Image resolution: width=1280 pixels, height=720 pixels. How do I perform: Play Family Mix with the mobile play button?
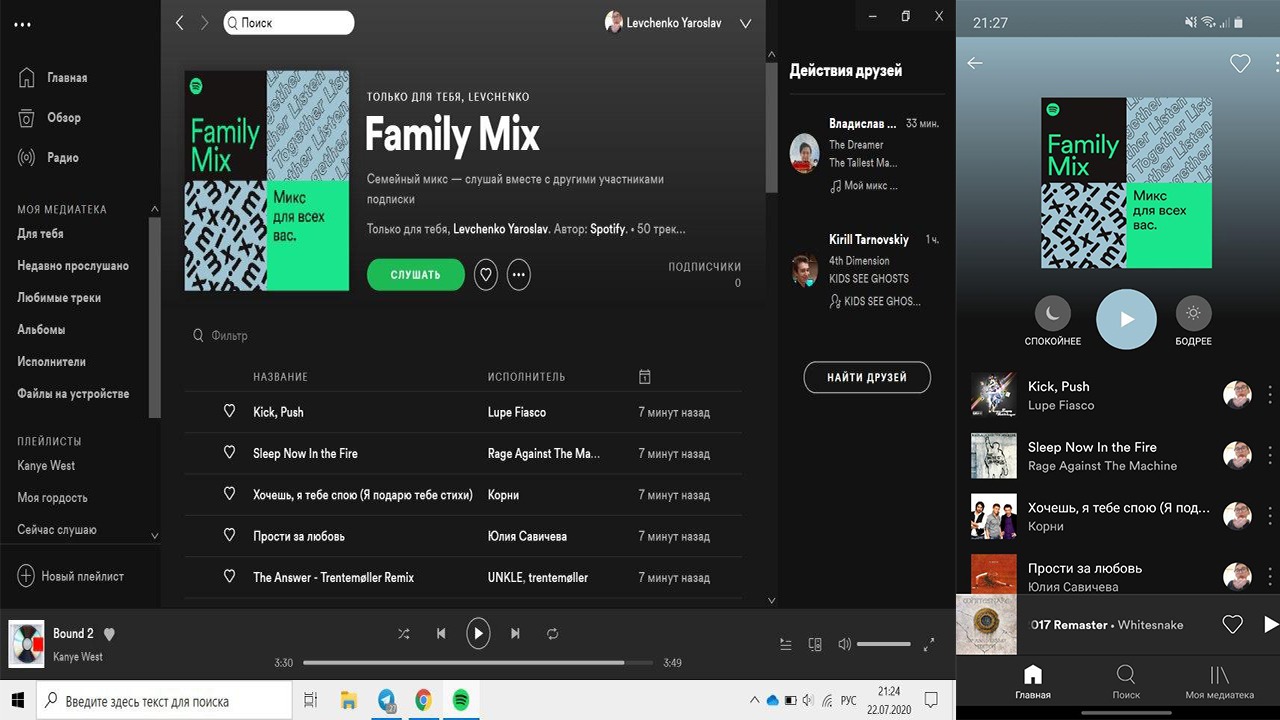tap(1126, 319)
